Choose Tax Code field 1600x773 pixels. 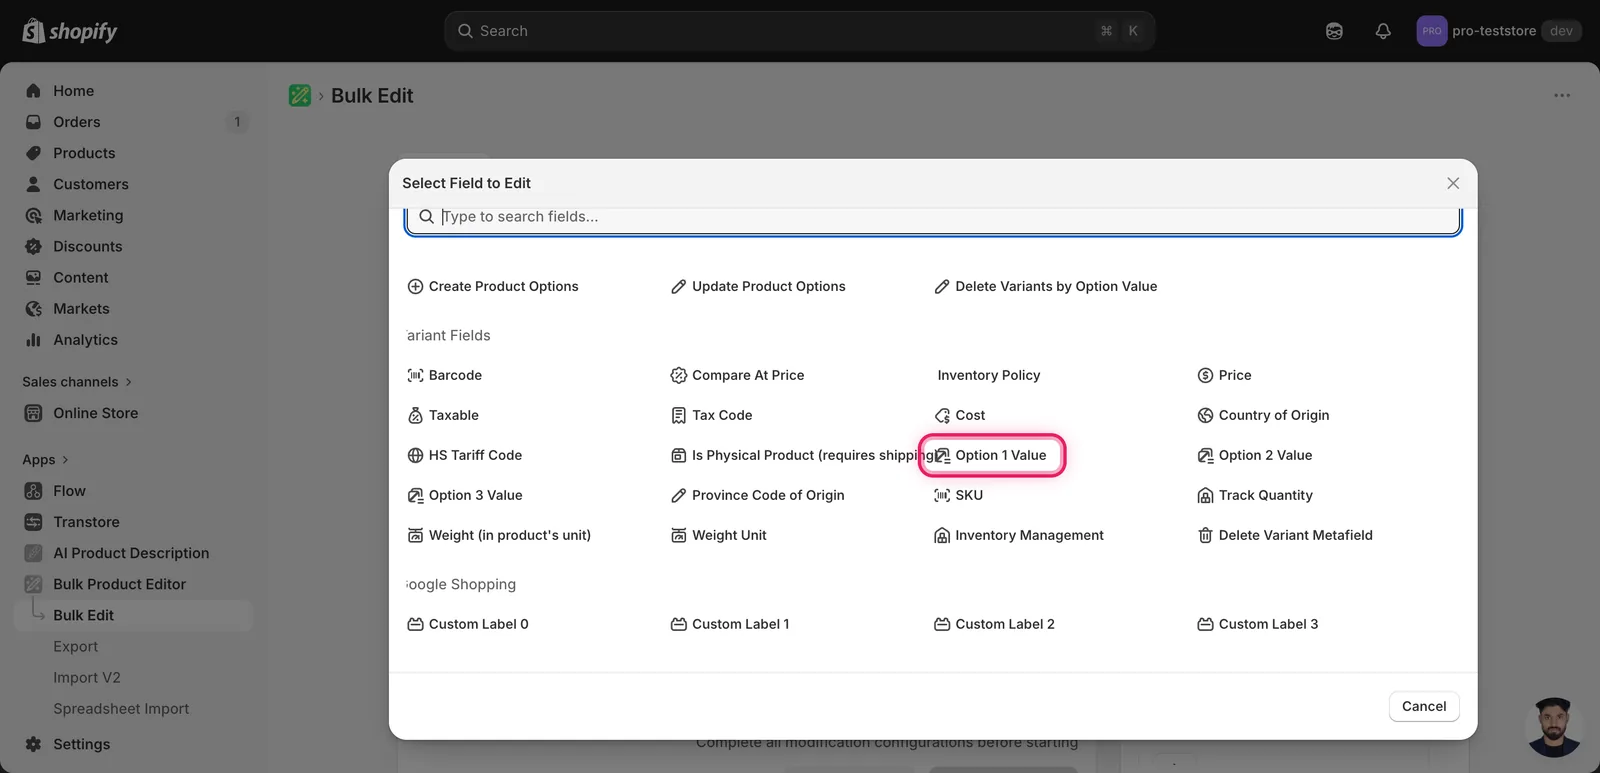(x=711, y=415)
